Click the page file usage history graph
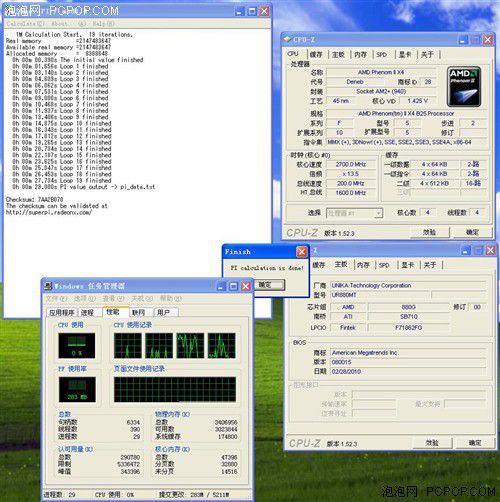500x502 pixels. point(175,389)
